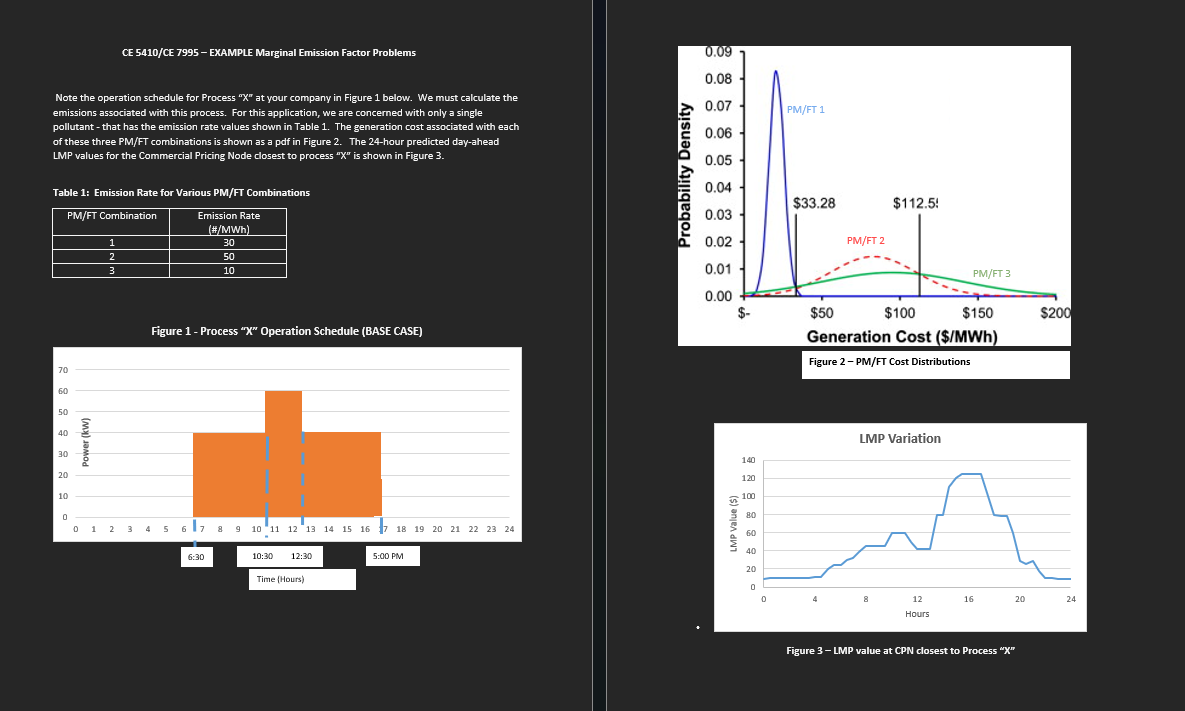This screenshot has width=1185, height=711.
Task: Click the 'Figure 1 - Process X Operation Schedule' heading
Action: [286, 331]
